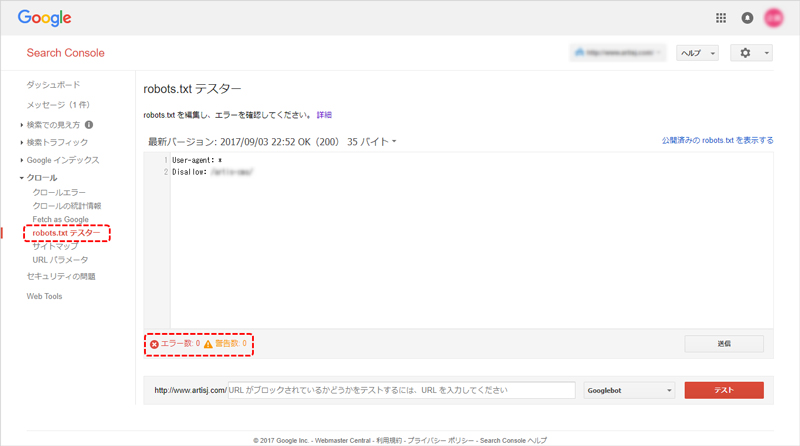
Task: Click the URL test input field
Action: [x=402, y=390]
